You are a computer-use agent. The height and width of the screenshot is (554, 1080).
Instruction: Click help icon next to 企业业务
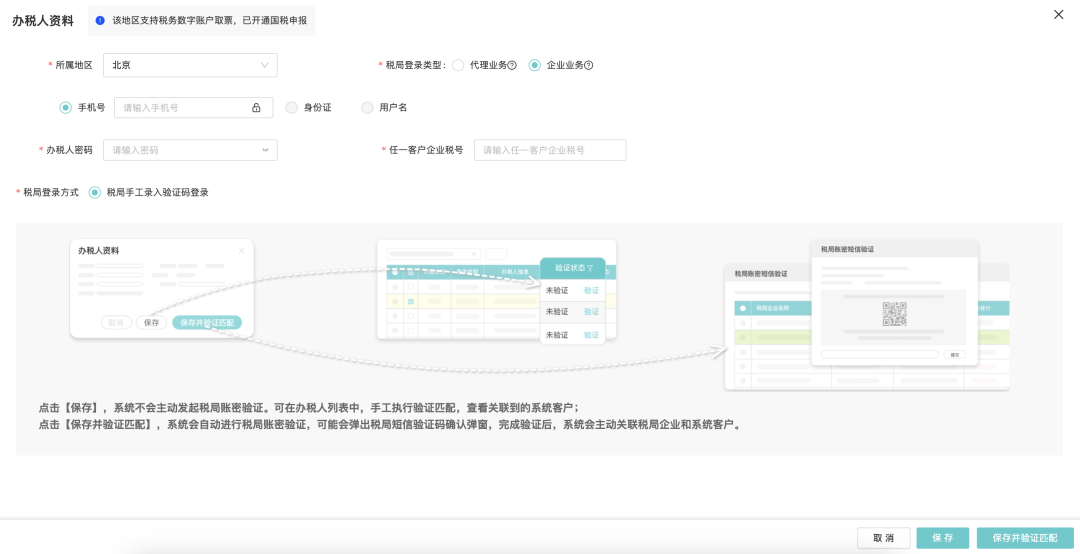[589, 66]
